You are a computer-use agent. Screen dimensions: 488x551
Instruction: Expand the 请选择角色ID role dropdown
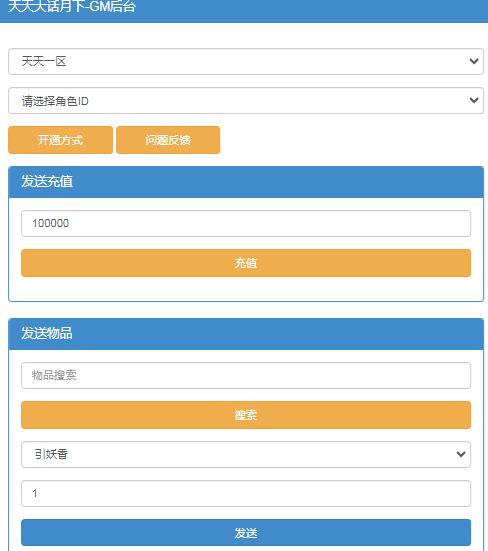point(246,101)
